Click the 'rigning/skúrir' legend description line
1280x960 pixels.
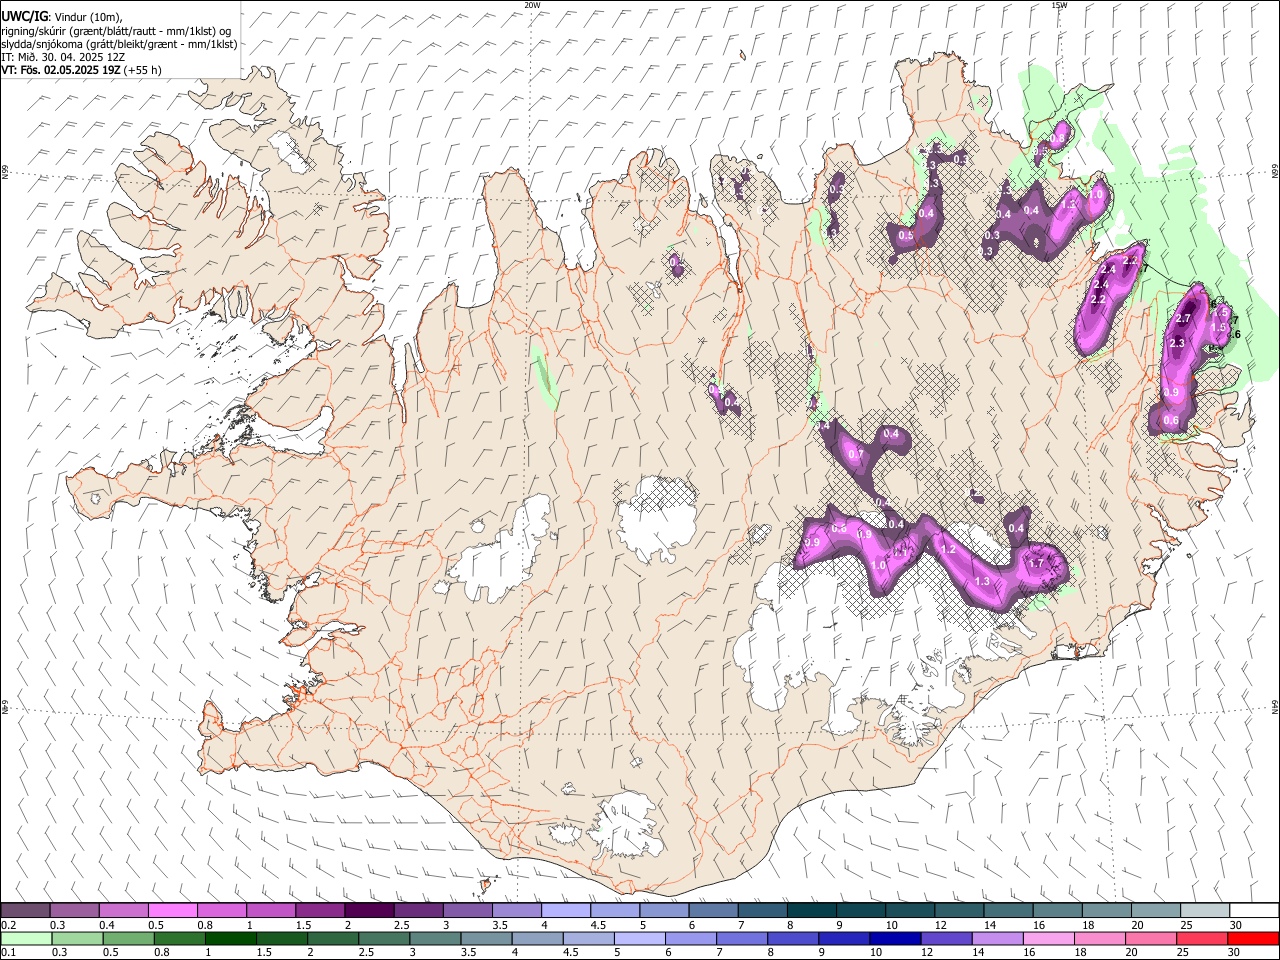tap(117, 31)
